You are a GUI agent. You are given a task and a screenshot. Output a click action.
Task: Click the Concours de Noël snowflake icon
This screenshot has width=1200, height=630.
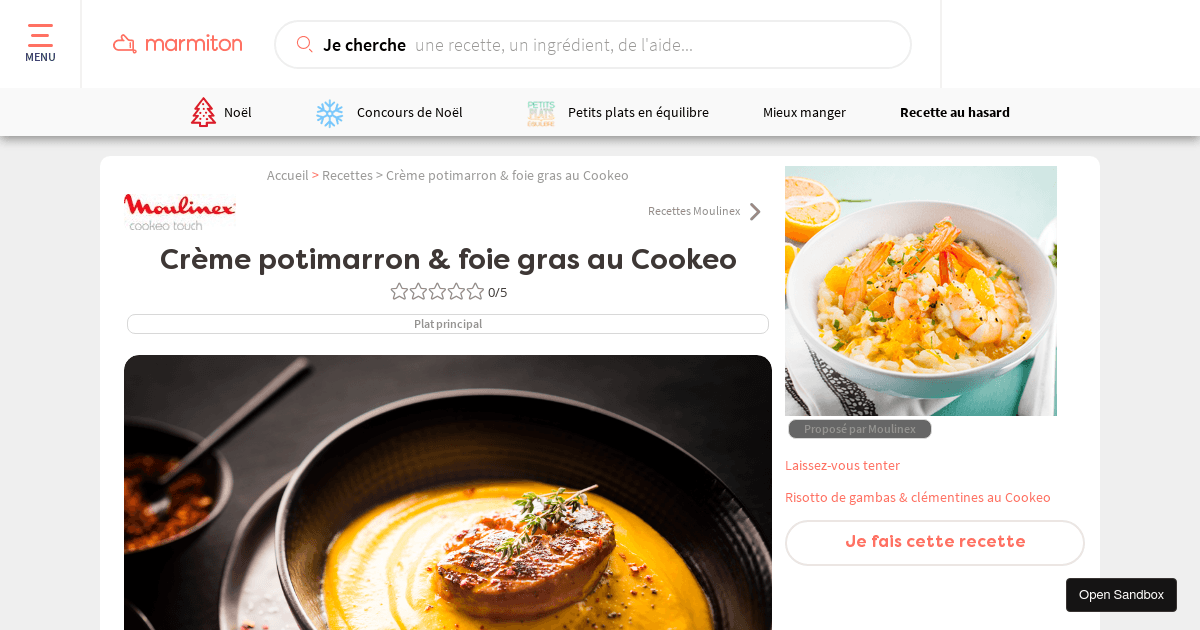[x=330, y=113]
